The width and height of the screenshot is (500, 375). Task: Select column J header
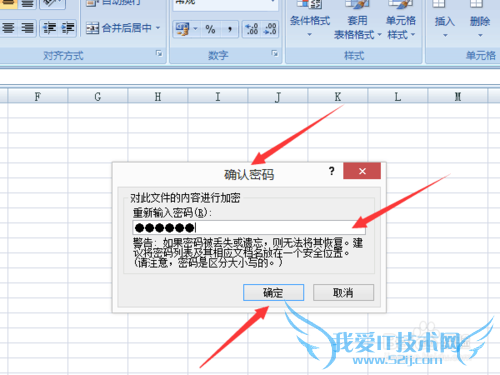[278, 97]
